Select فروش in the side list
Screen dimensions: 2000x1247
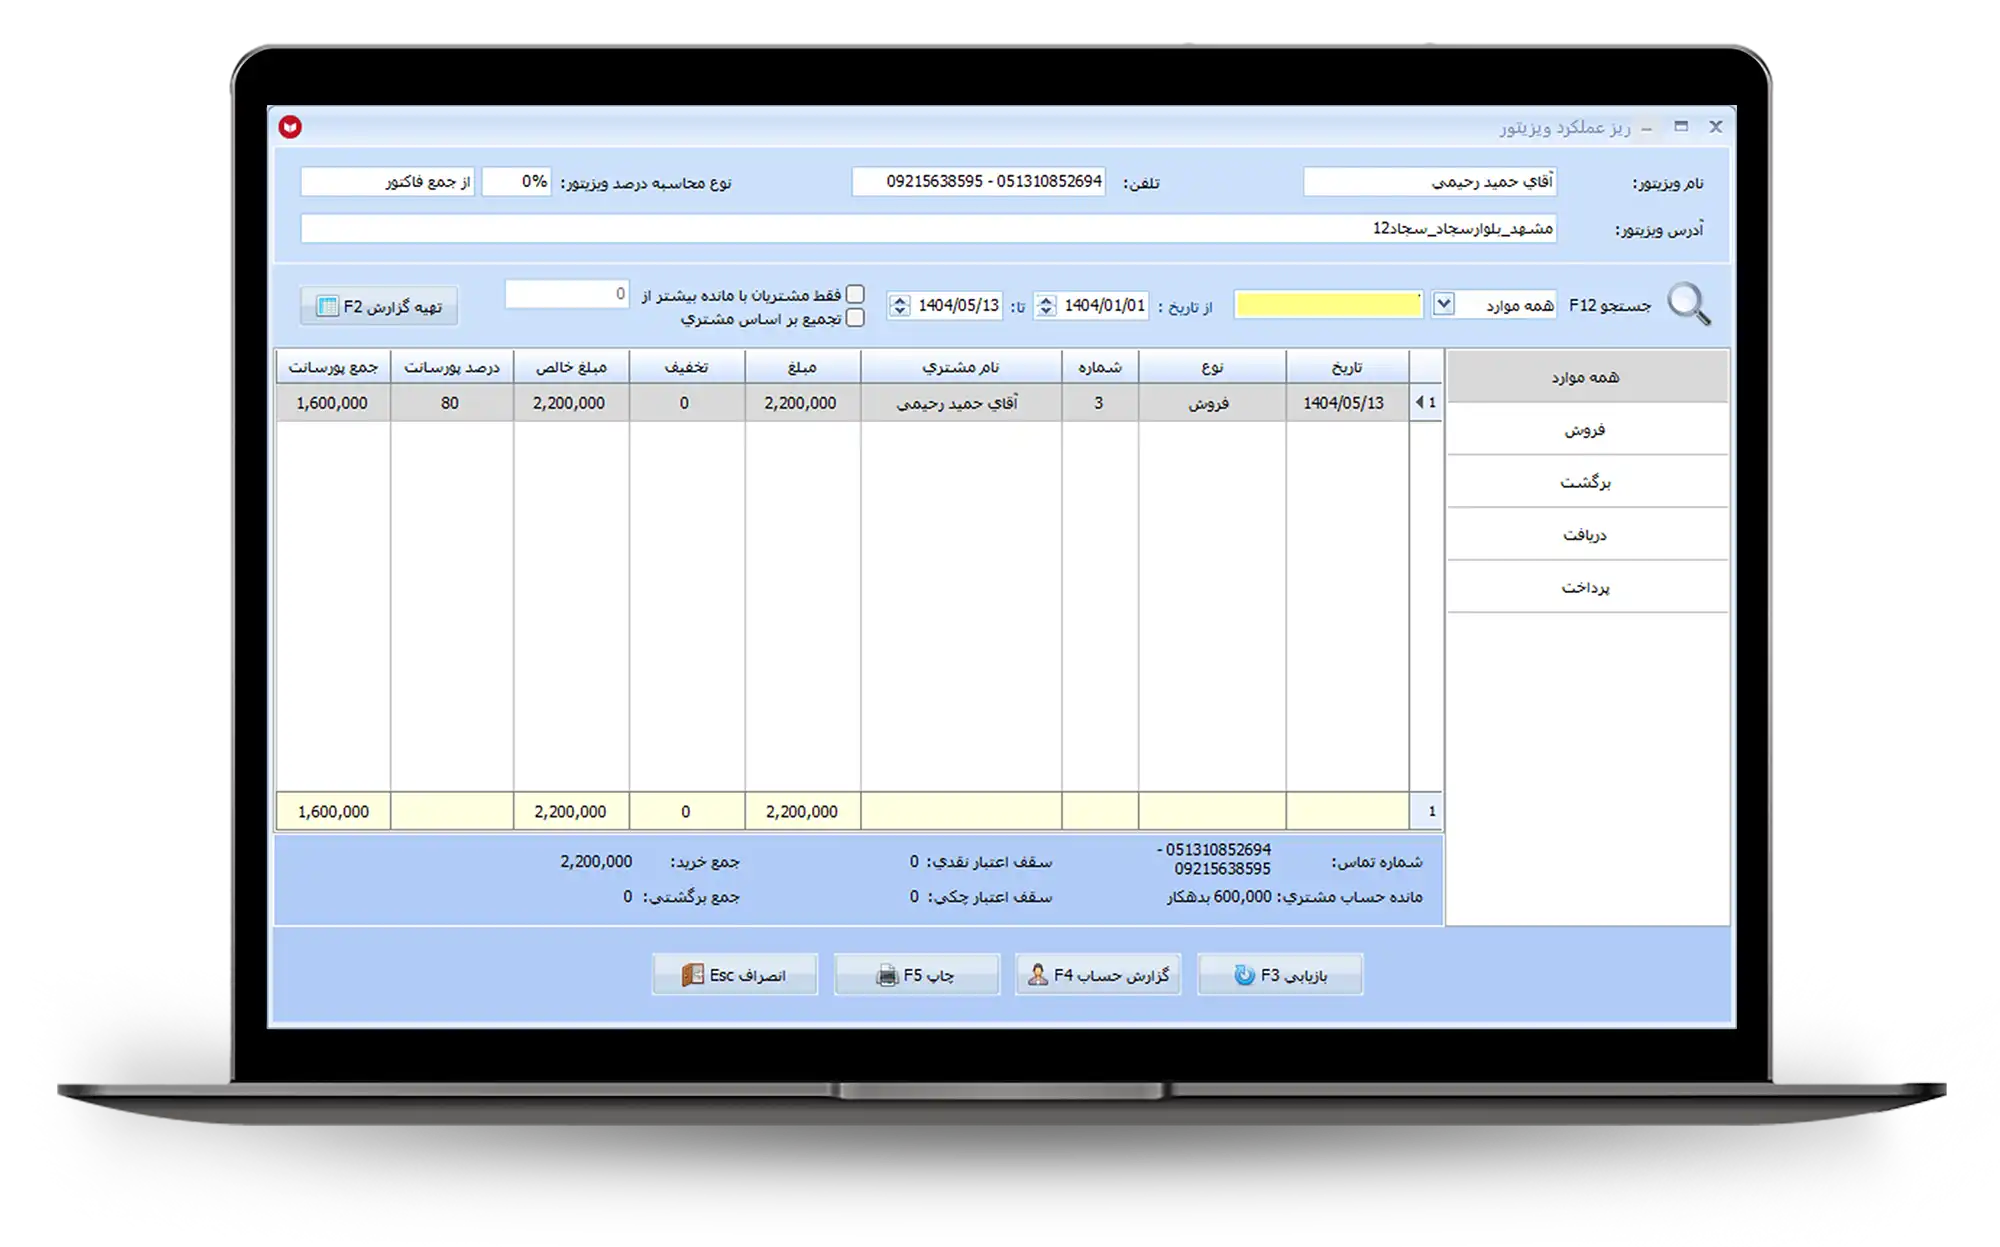pyautogui.click(x=1587, y=430)
